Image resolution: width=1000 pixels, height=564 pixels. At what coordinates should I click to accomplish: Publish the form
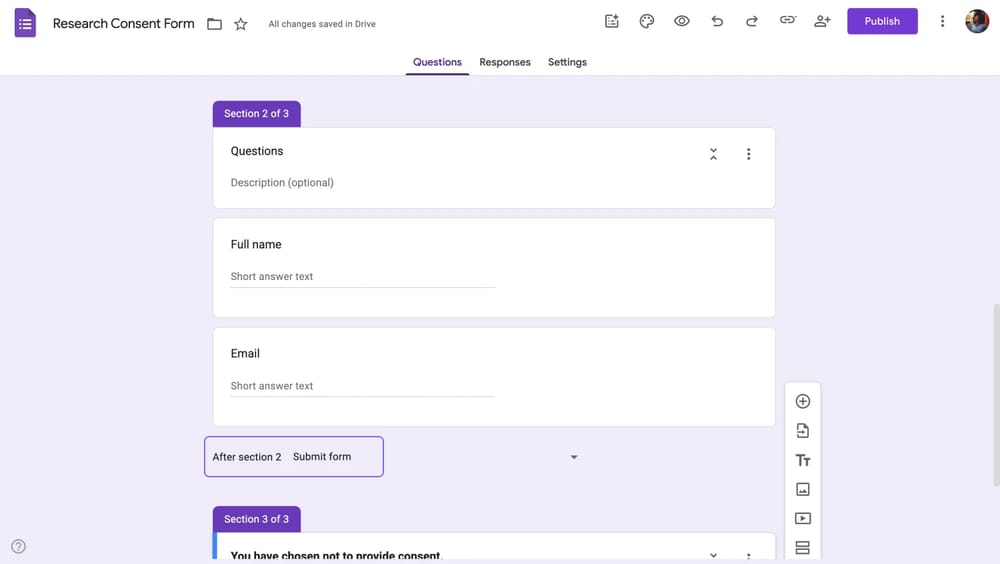click(882, 21)
